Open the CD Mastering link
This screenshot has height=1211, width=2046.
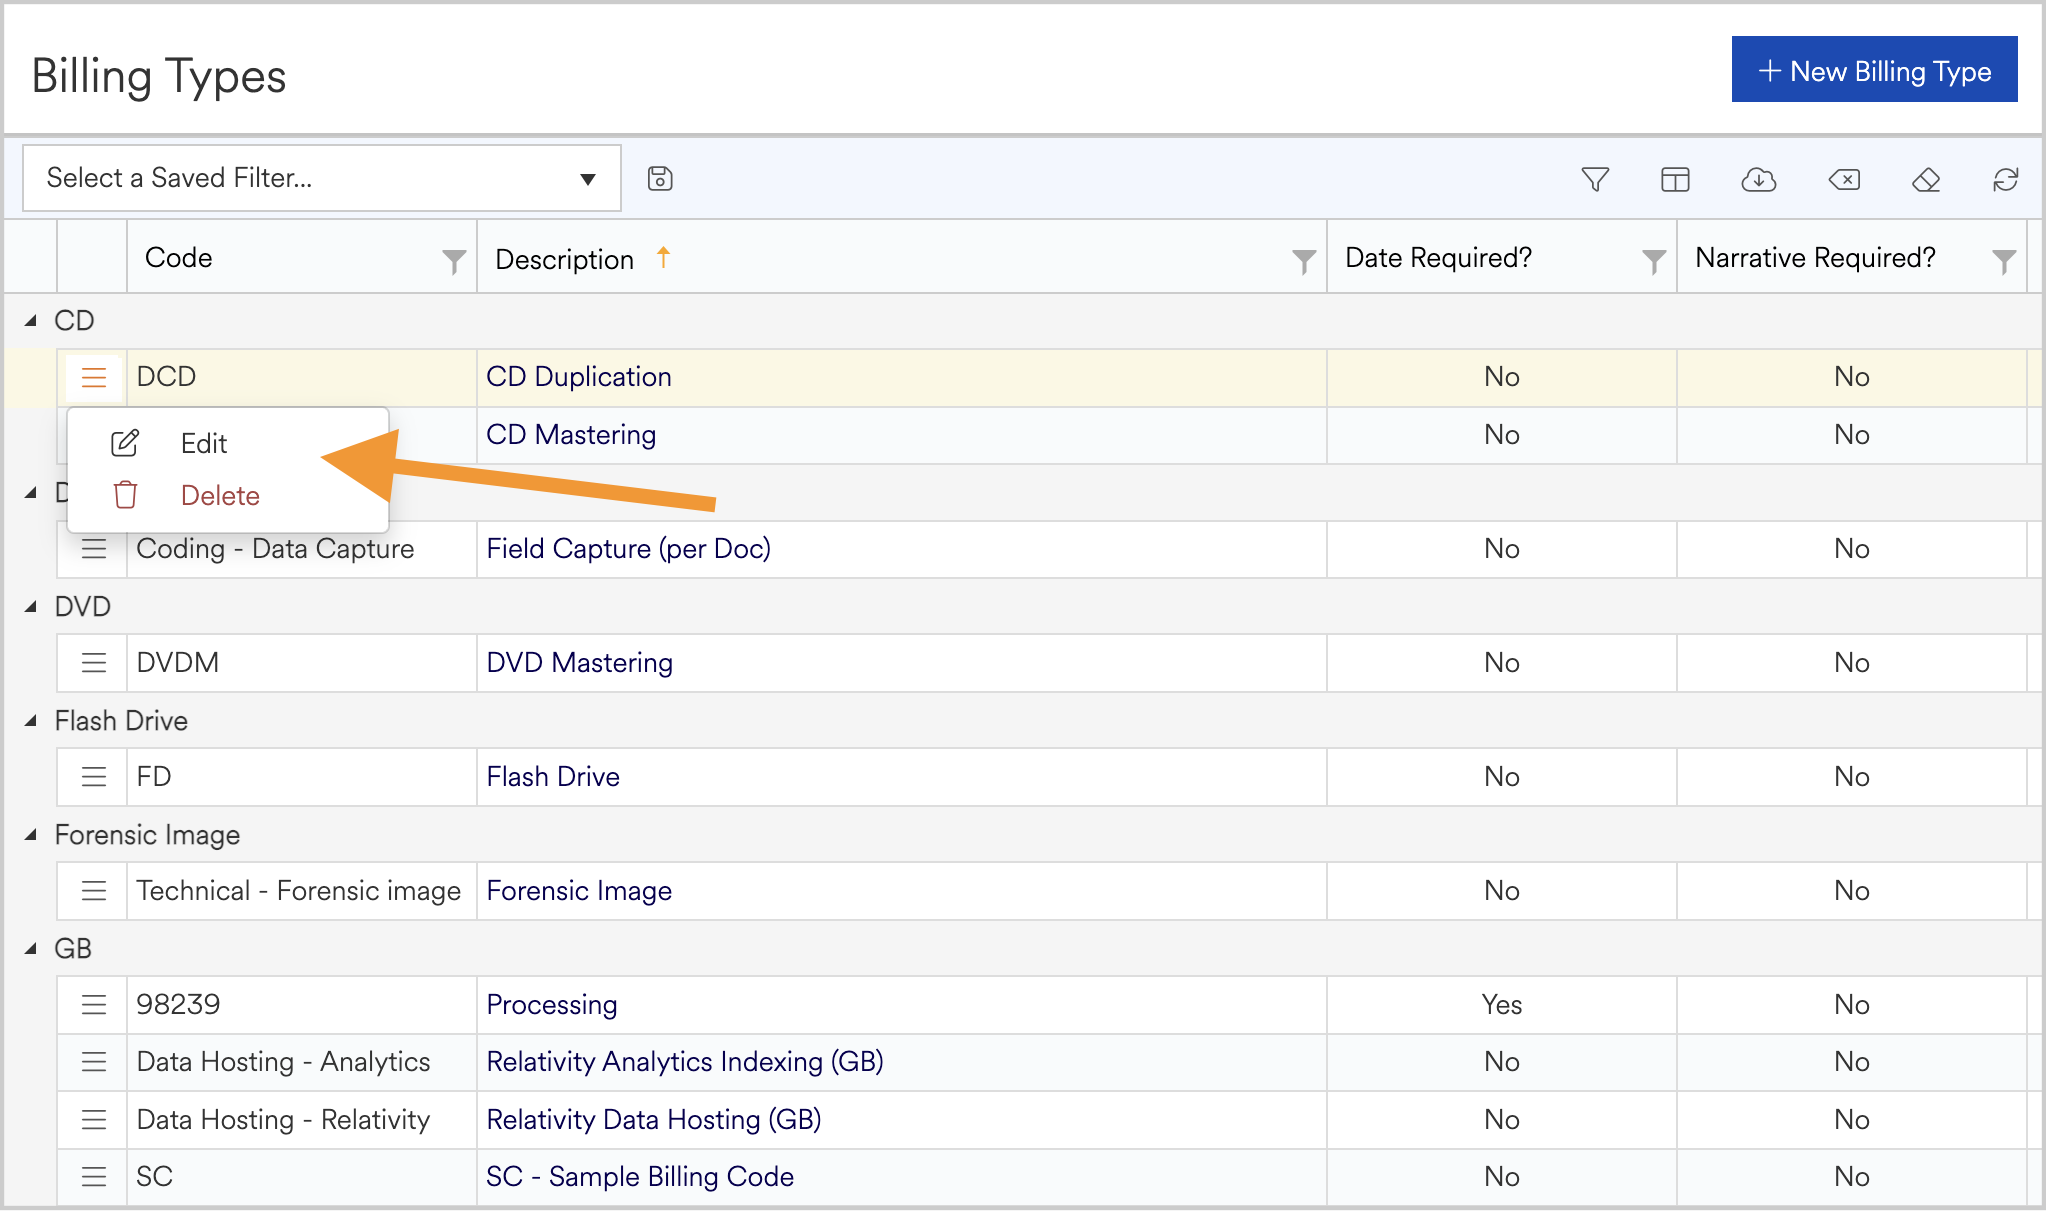click(x=571, y=435)
